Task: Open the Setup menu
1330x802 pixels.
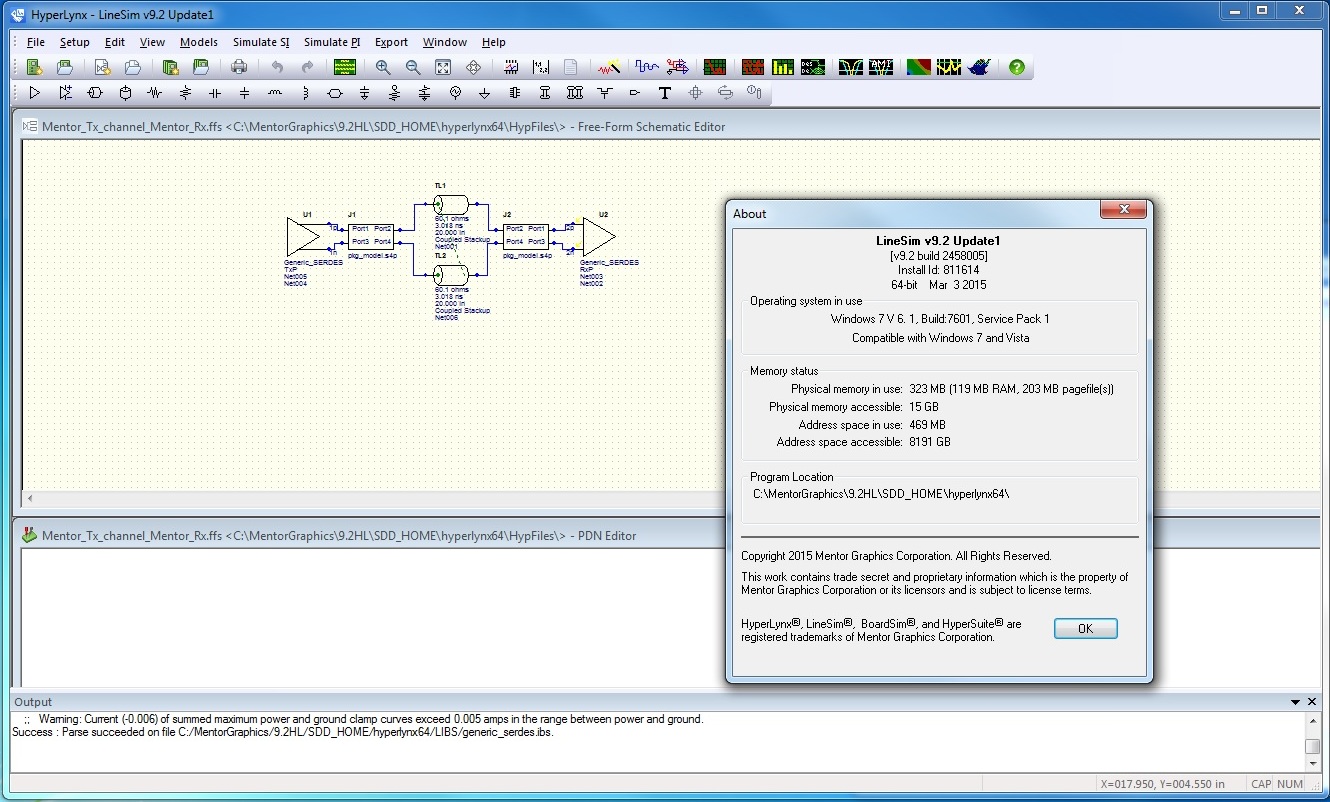Action: pos(74,42)
